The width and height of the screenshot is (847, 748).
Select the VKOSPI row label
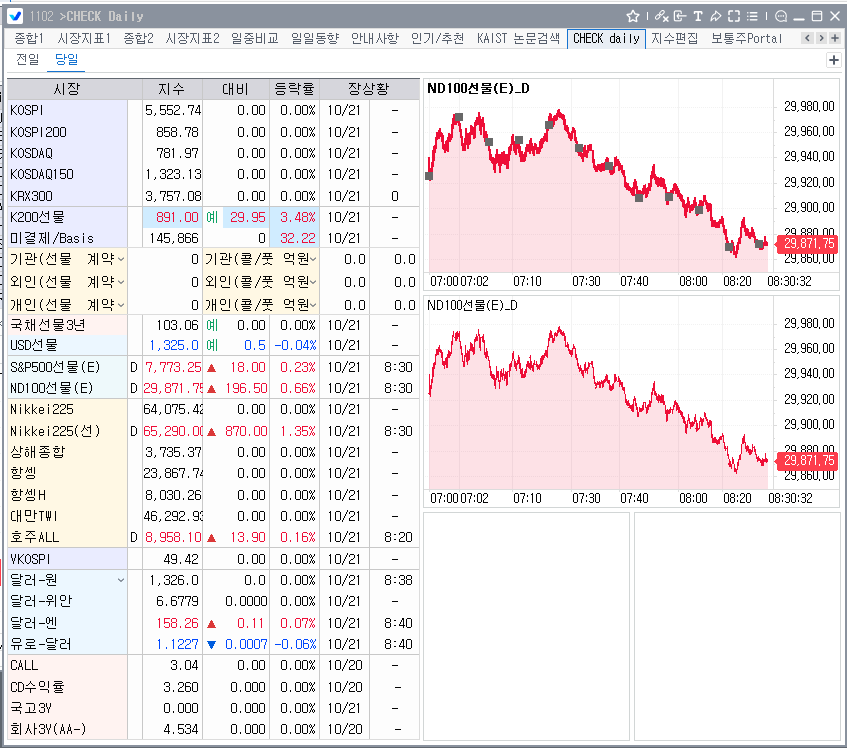coord(30,559)
